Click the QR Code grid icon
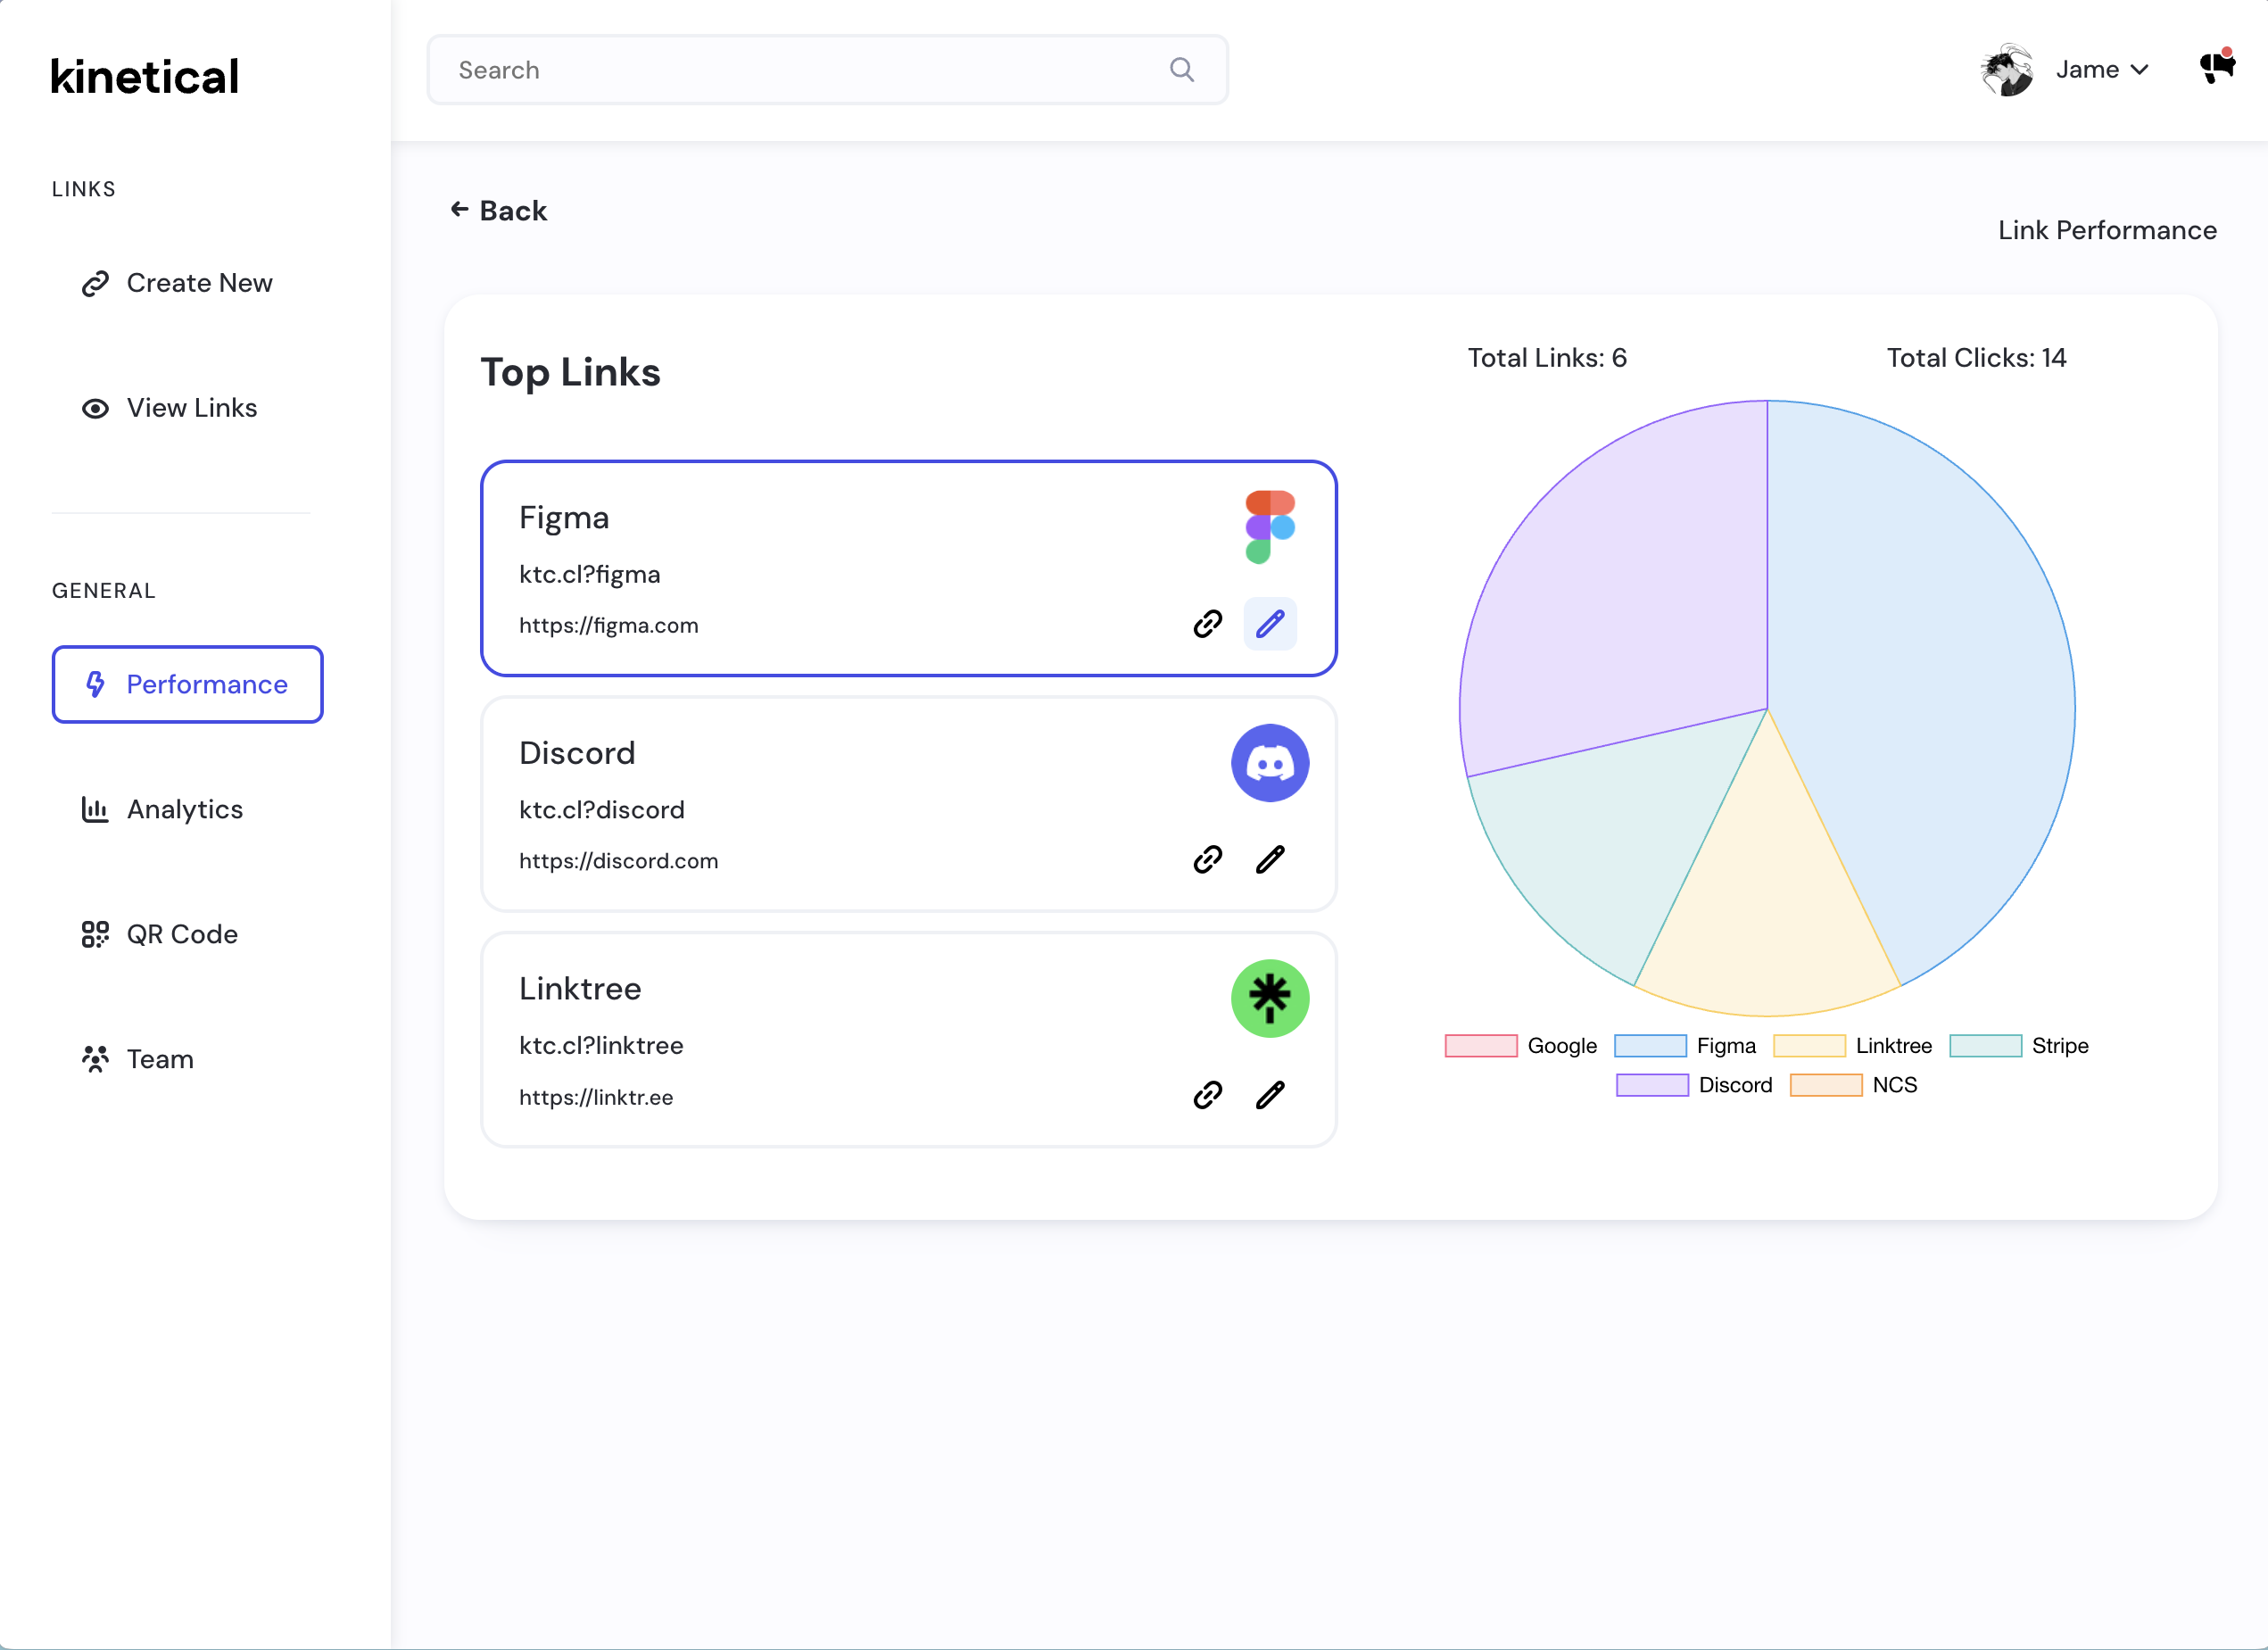2268x1650 pixels. 95,934
